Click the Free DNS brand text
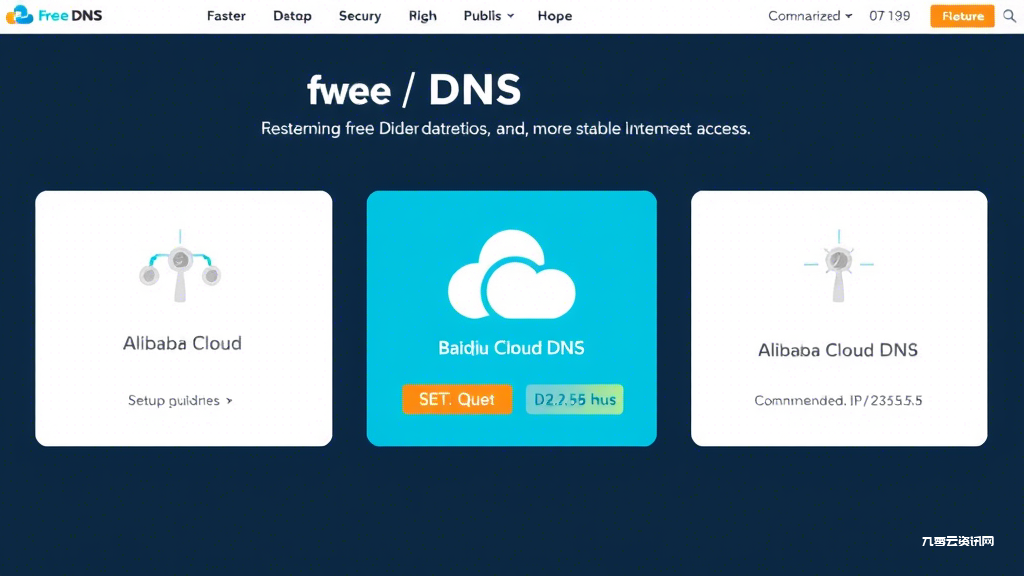1024x576 pixels. pyautogui.click(x=70, y=16)
